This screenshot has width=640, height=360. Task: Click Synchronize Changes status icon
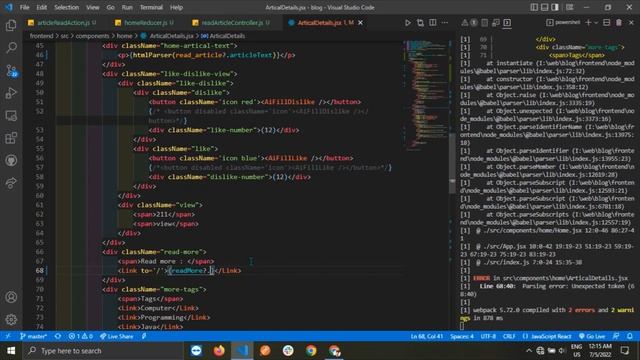point(58,336)
